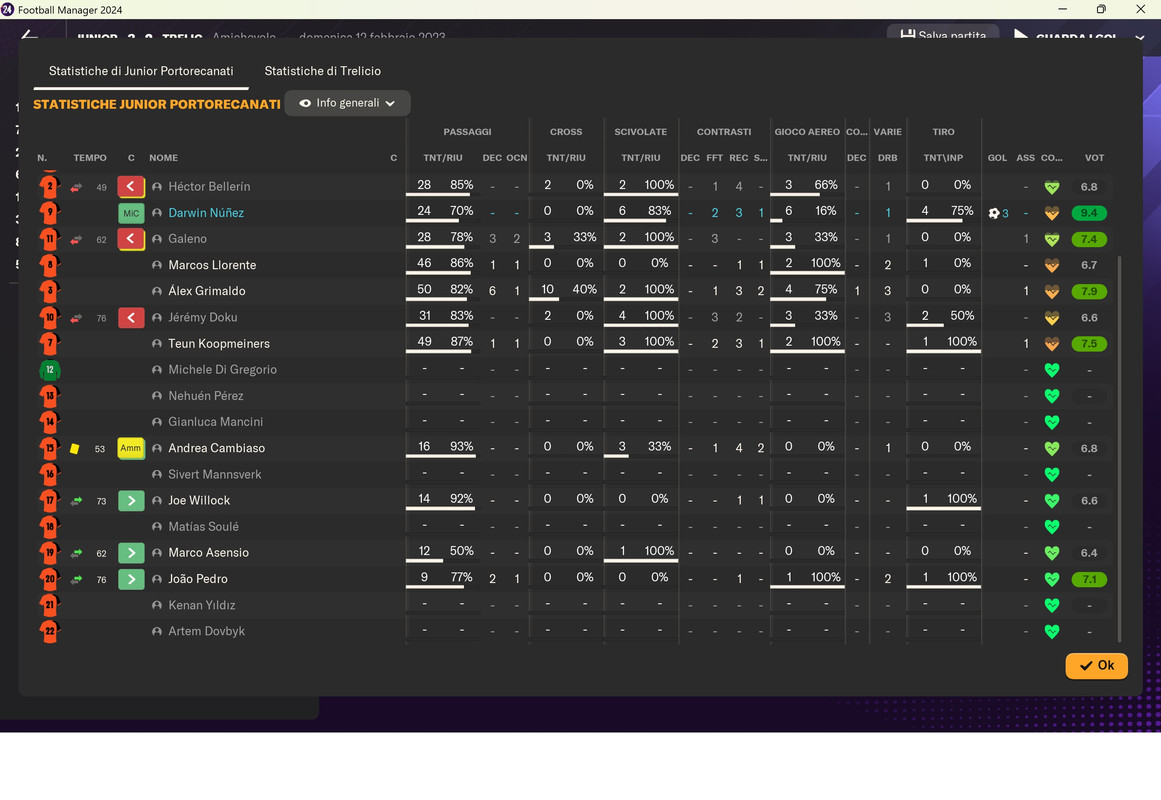Sort by TEMPO column header
The image size is (1161, 800).
point(90,158)
